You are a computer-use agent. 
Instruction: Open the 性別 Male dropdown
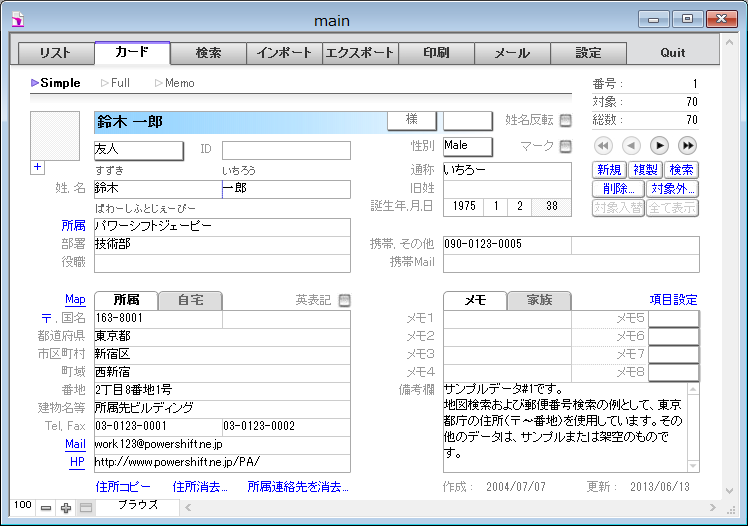(x=468, y=146)
